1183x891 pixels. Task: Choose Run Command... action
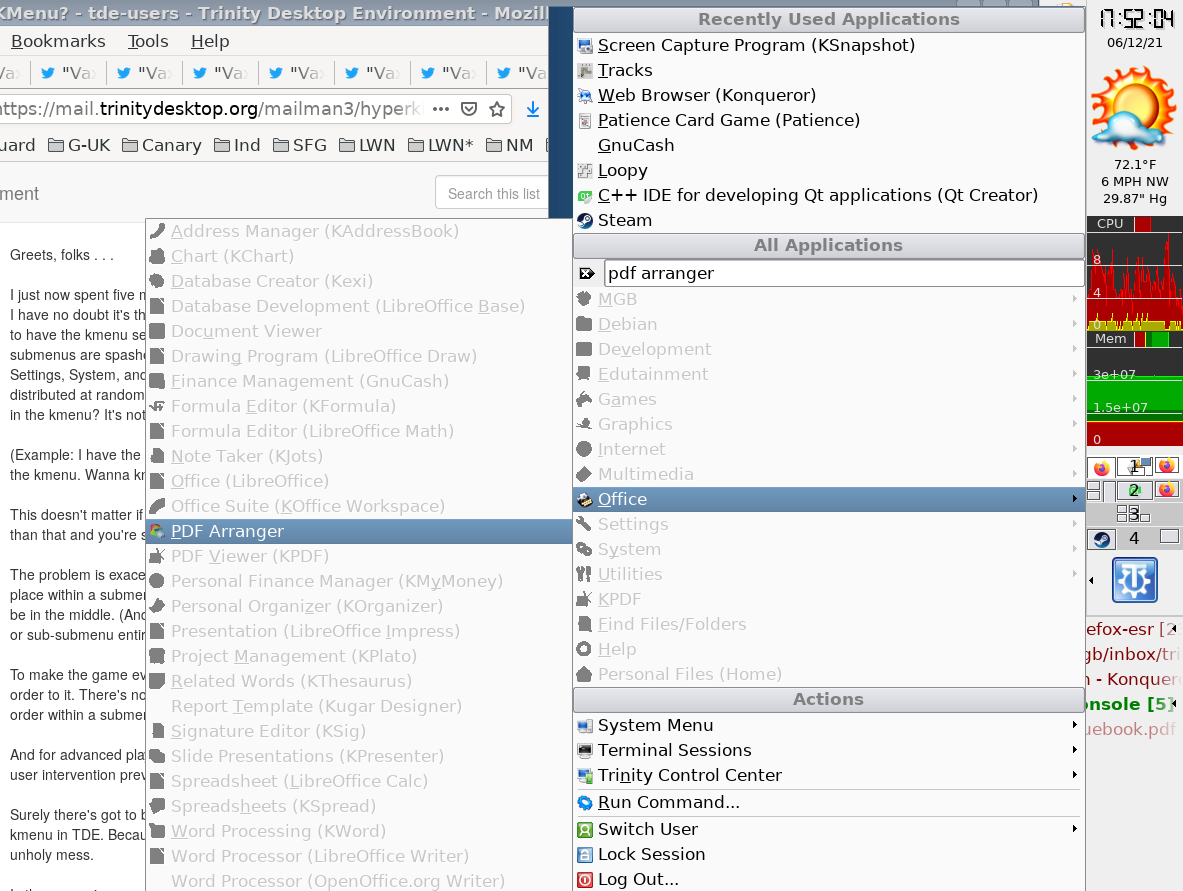(828, 803)
